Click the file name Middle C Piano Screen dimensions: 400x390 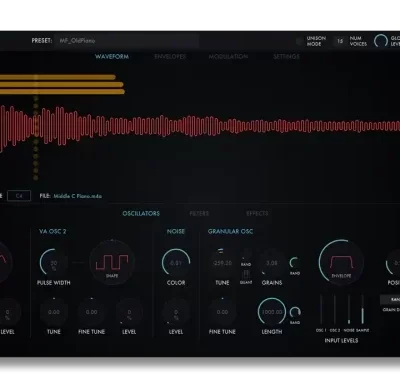click(78, 196)
